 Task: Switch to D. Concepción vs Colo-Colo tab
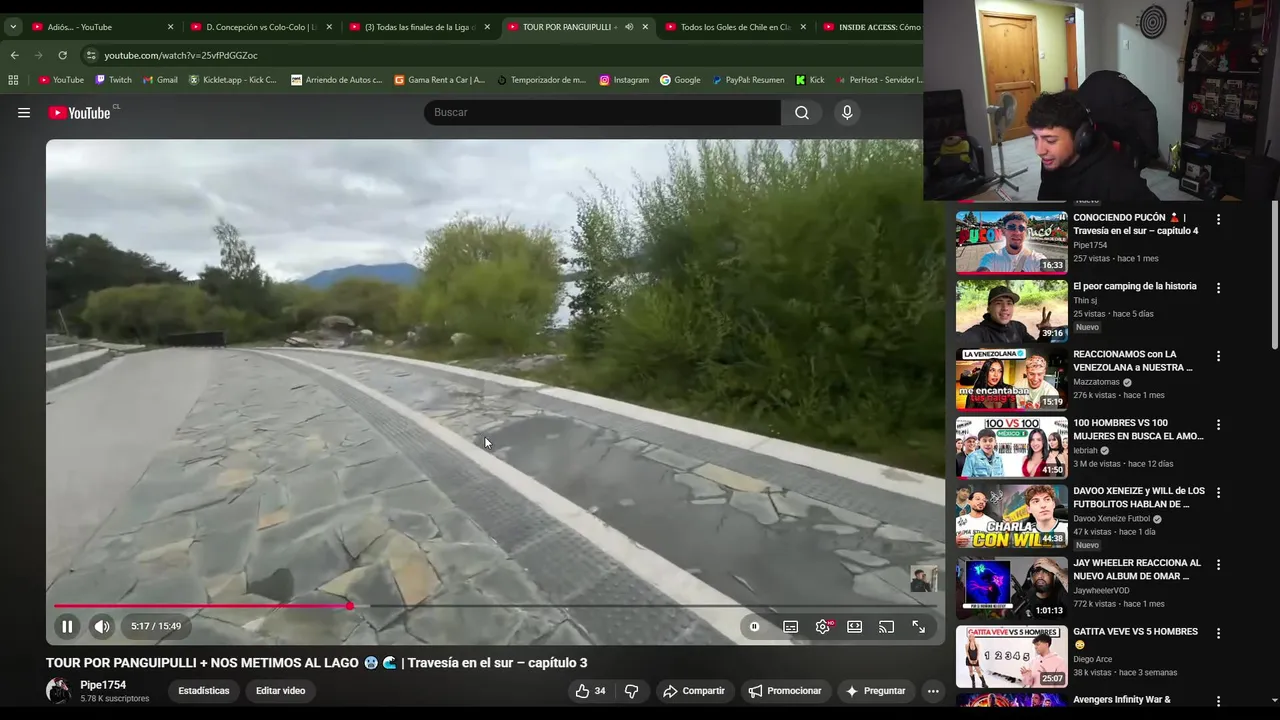click(260, 27)
